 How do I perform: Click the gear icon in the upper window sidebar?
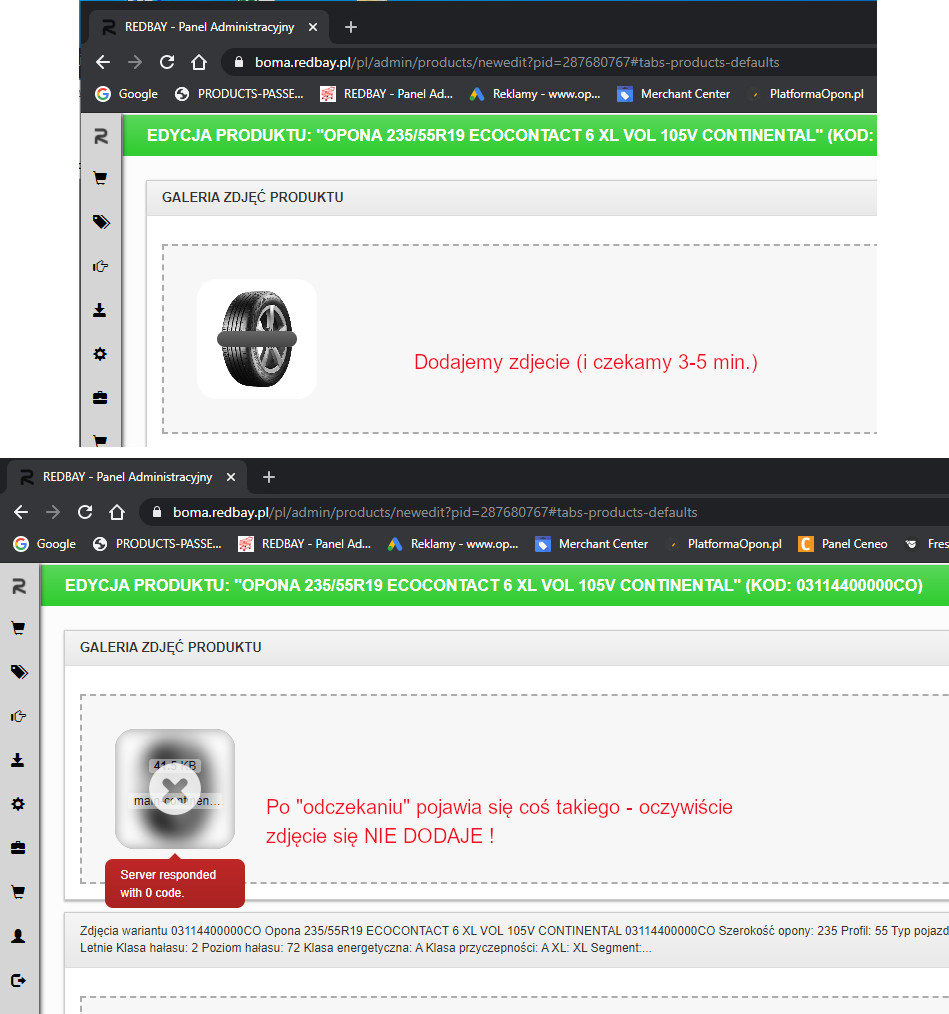click(100, 354)
